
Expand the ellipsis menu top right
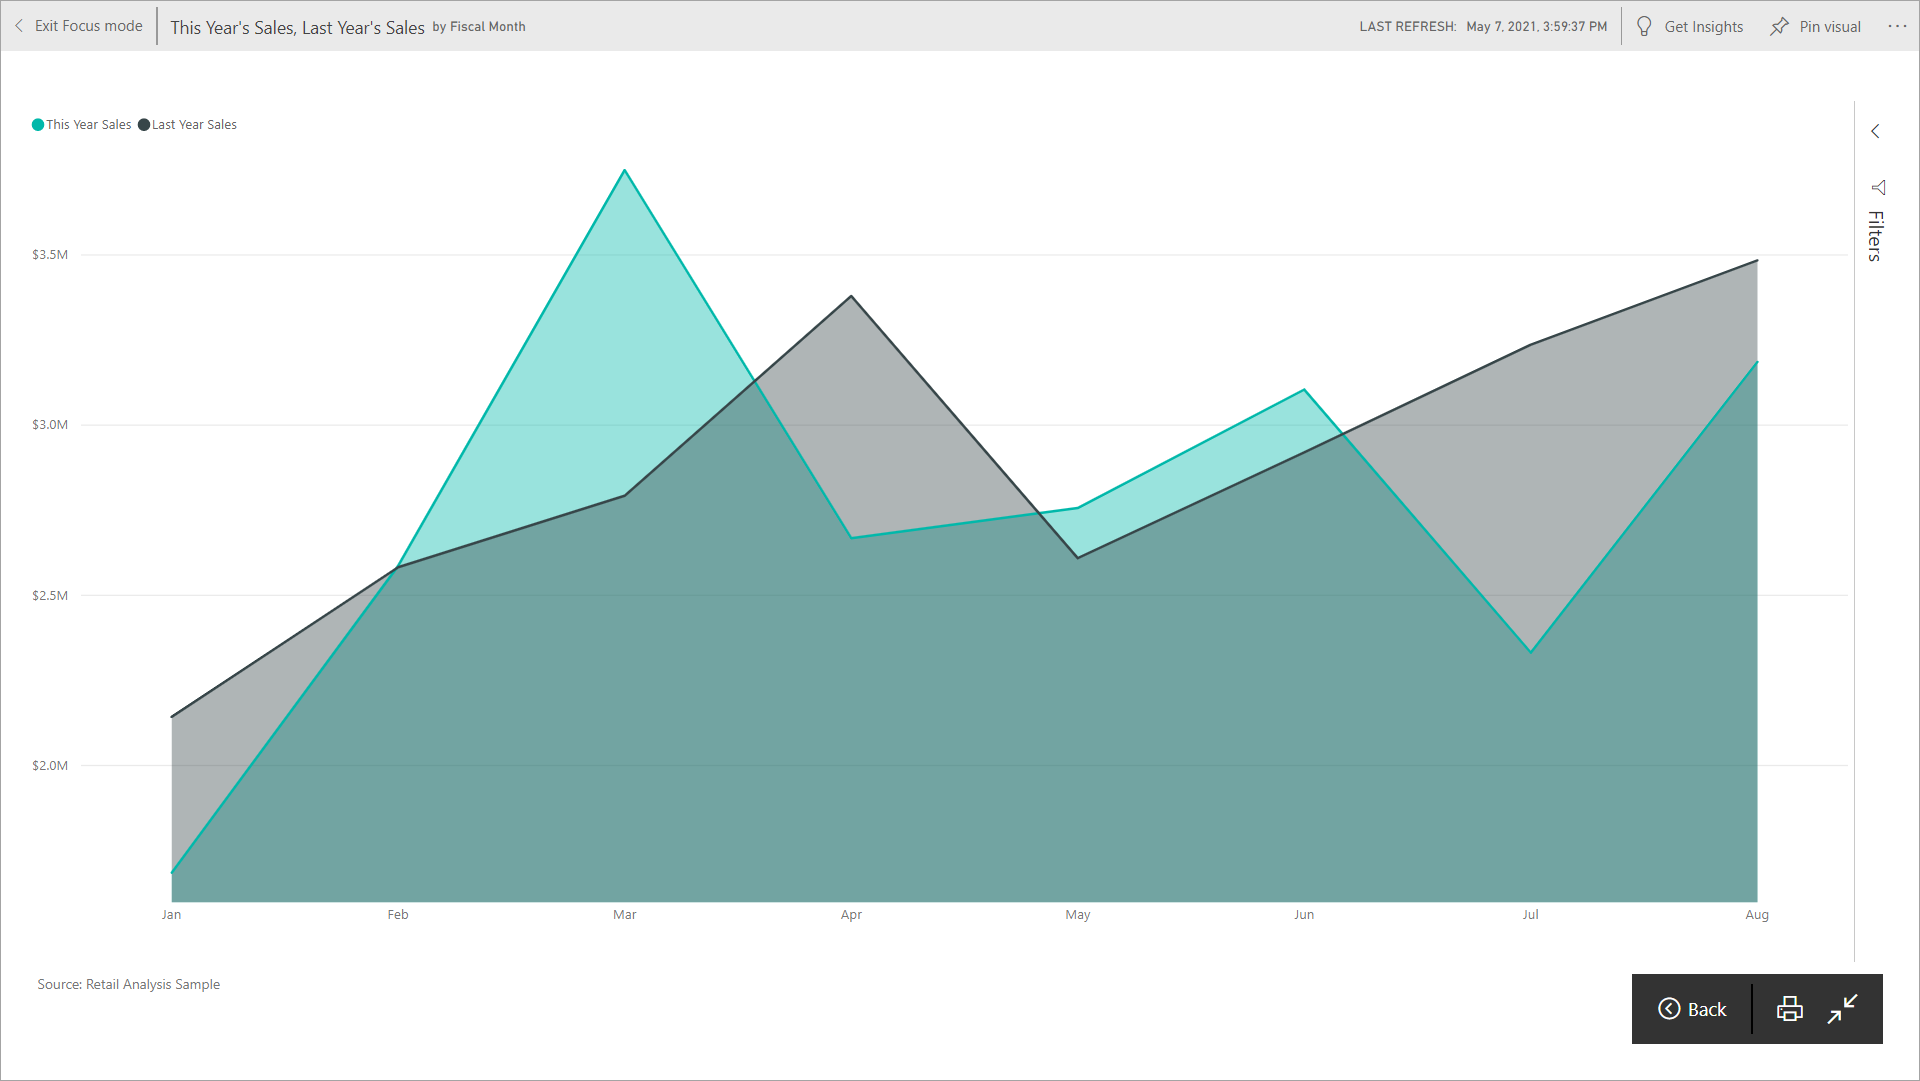pos(1898,25)
